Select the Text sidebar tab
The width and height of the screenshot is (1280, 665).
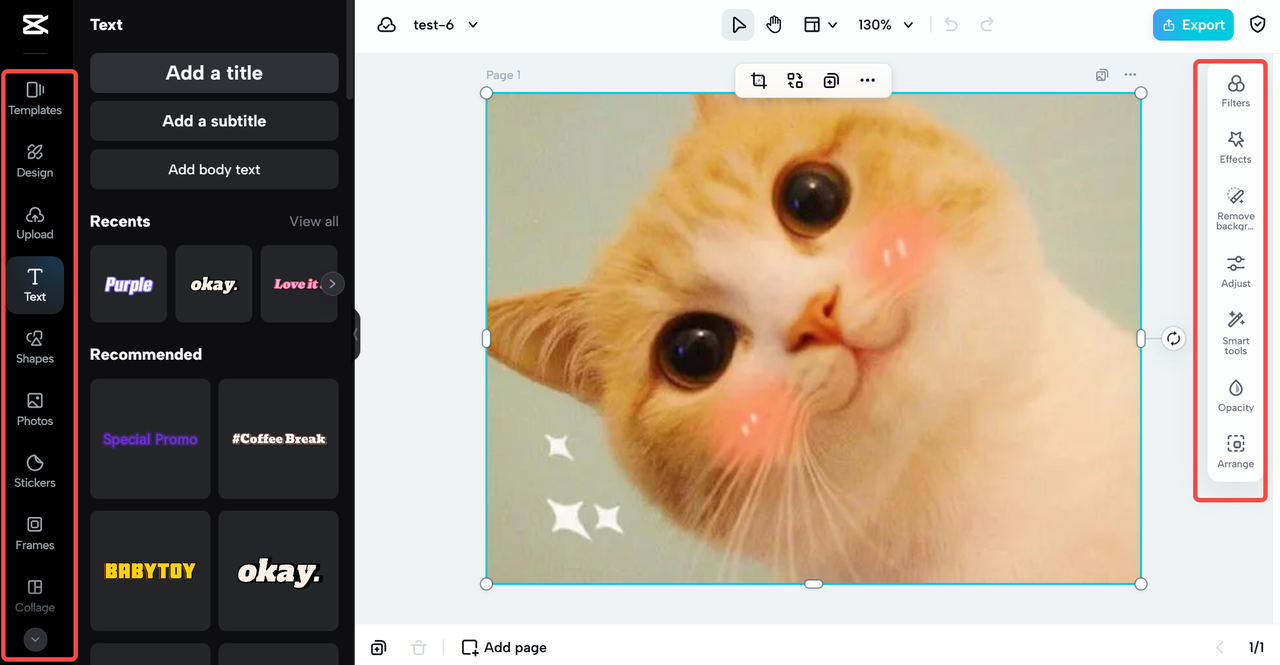tap(35, 285)
